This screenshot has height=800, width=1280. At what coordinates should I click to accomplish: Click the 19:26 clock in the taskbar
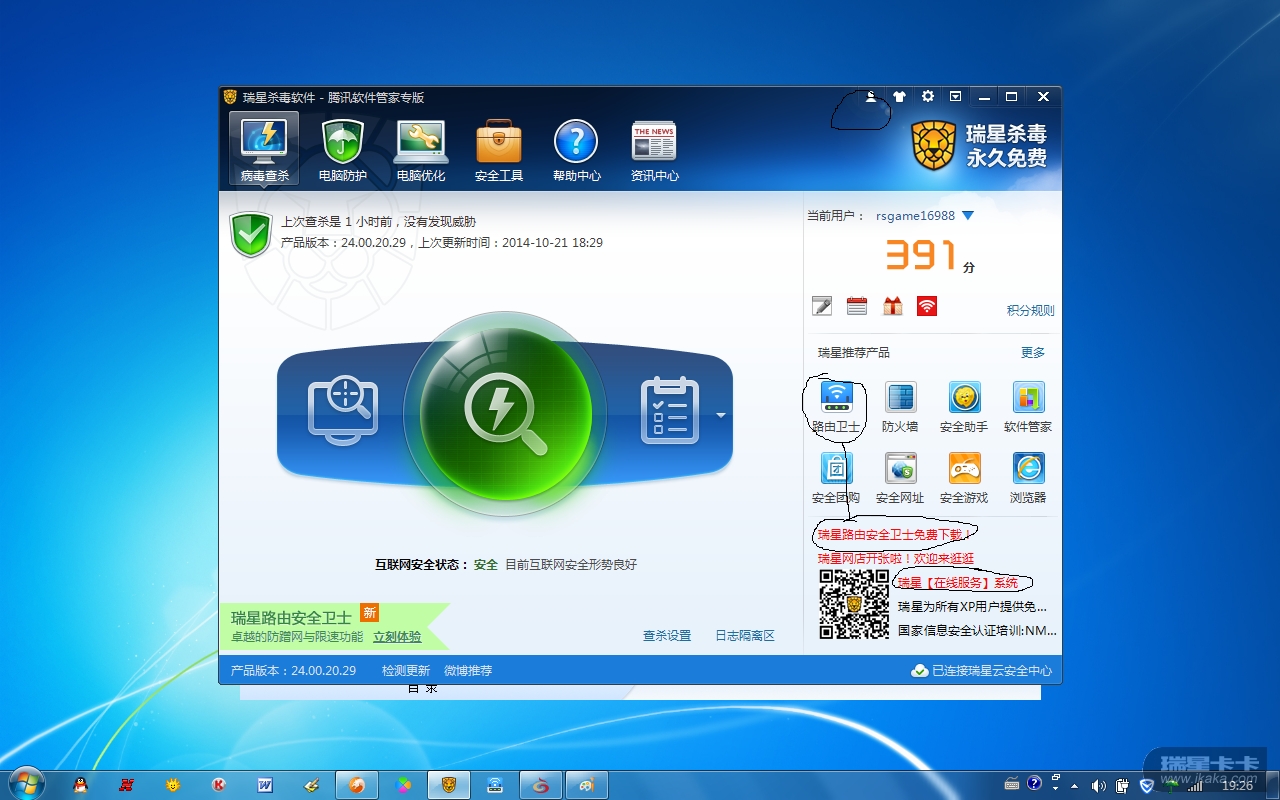1237,786
